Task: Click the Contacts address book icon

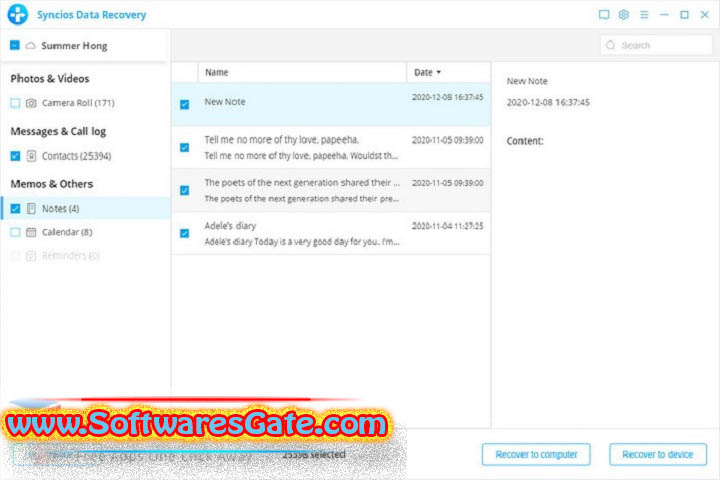Action: click(31, 156)
